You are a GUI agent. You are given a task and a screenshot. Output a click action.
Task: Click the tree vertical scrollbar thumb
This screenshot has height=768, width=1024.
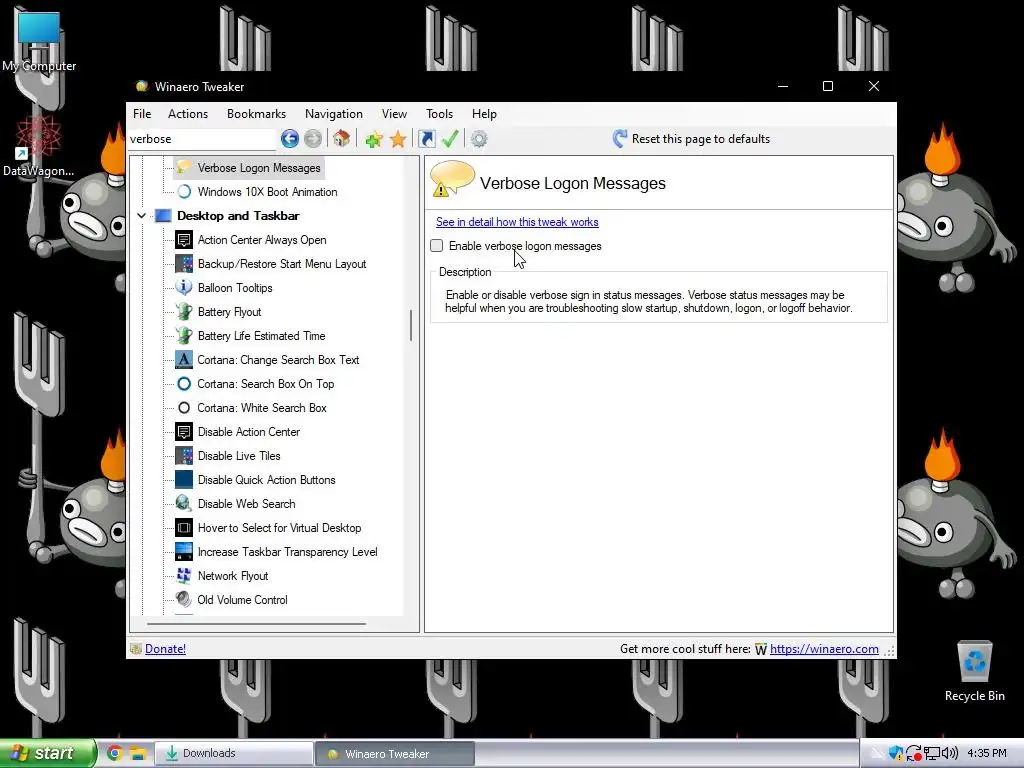pyautogui.click(x=411, y=325)
